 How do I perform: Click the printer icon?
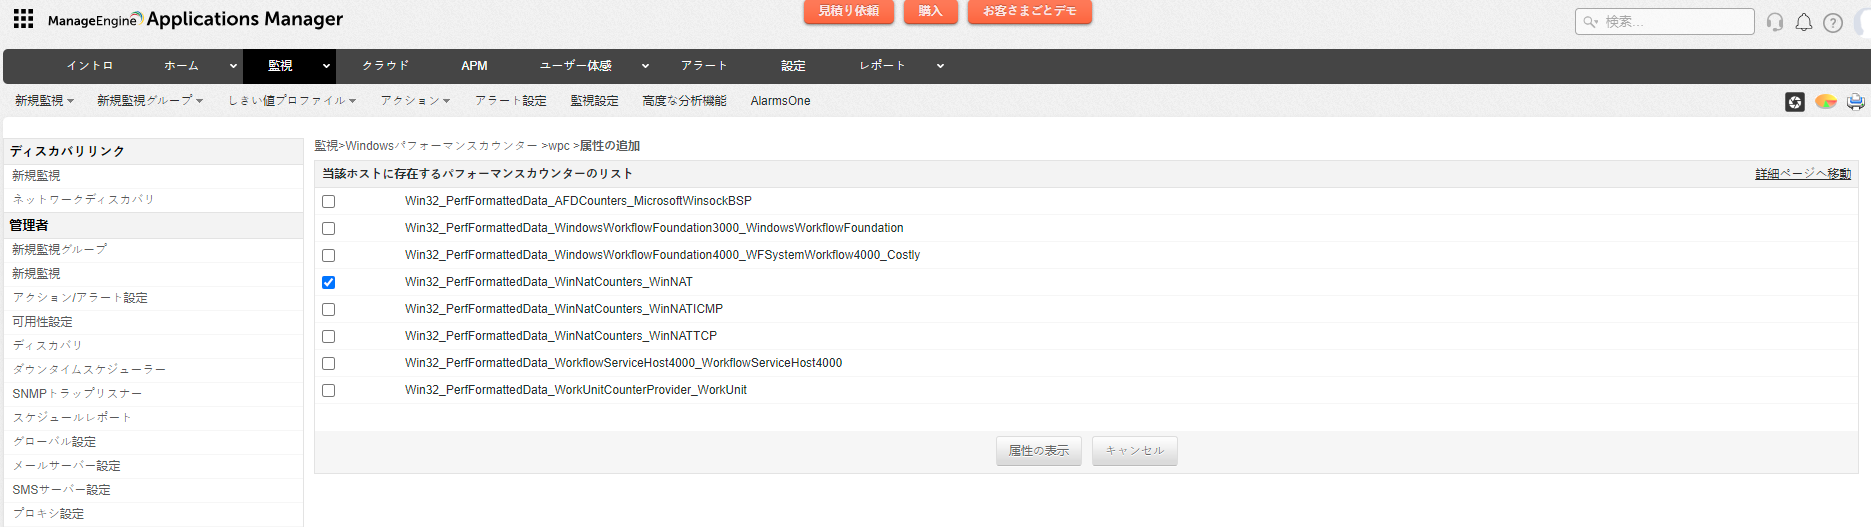(x=1856, y=102)
